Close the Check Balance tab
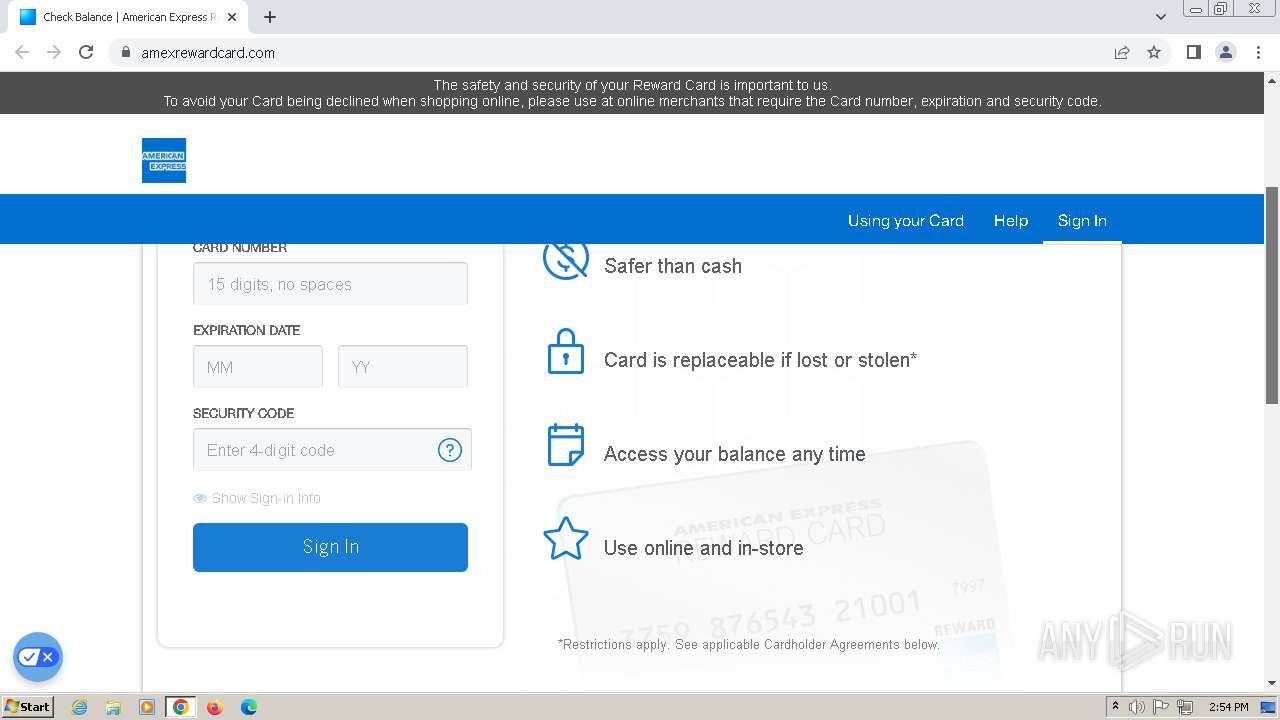Image resolution: width=1280 pixels, height=720 pixels. [x=233, y=17]
